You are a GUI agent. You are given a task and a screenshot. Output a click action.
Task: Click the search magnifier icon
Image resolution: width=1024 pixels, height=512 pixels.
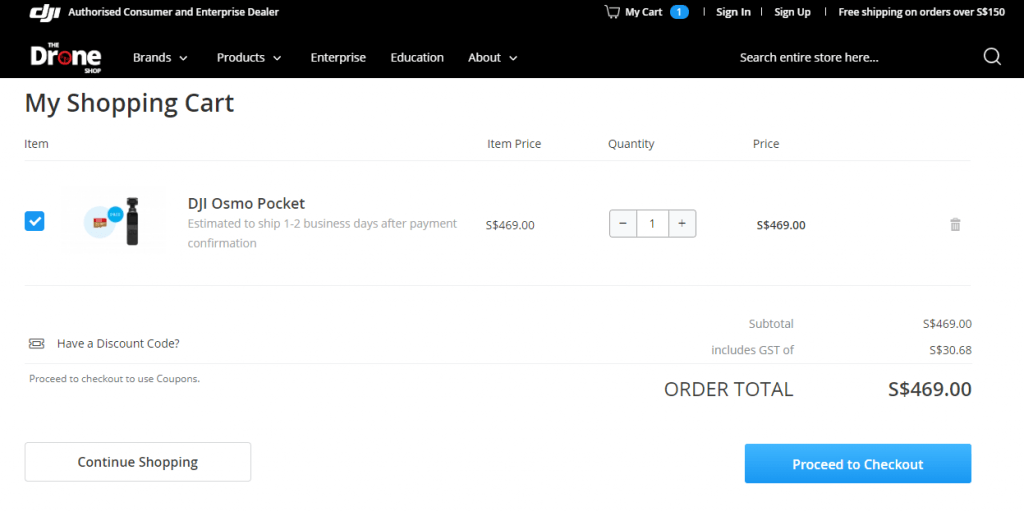(992, 57)
